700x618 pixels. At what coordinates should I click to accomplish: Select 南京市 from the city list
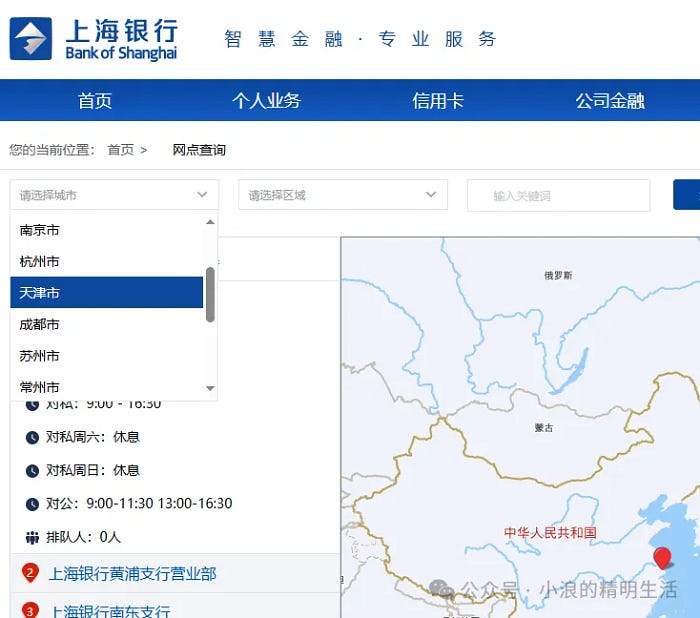106,230
